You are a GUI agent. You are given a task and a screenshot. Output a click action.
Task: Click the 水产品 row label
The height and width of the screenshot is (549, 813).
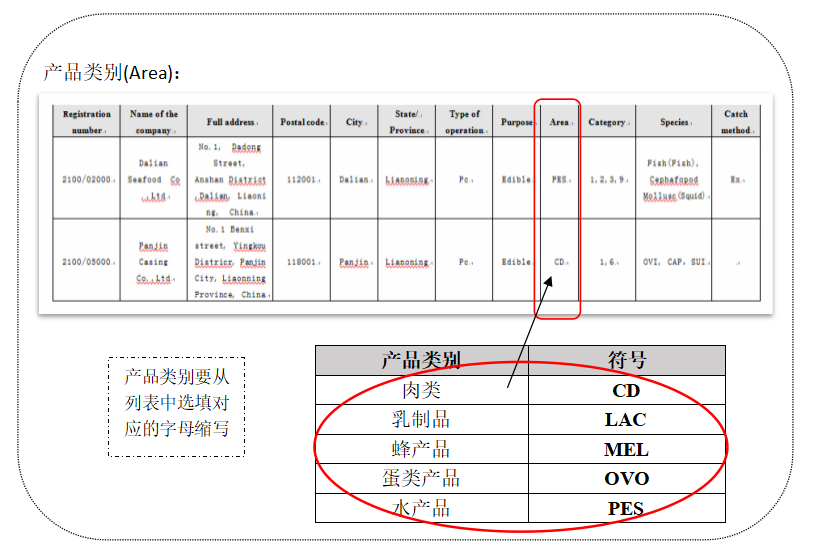pyautogui.click(x=422, y=508)
